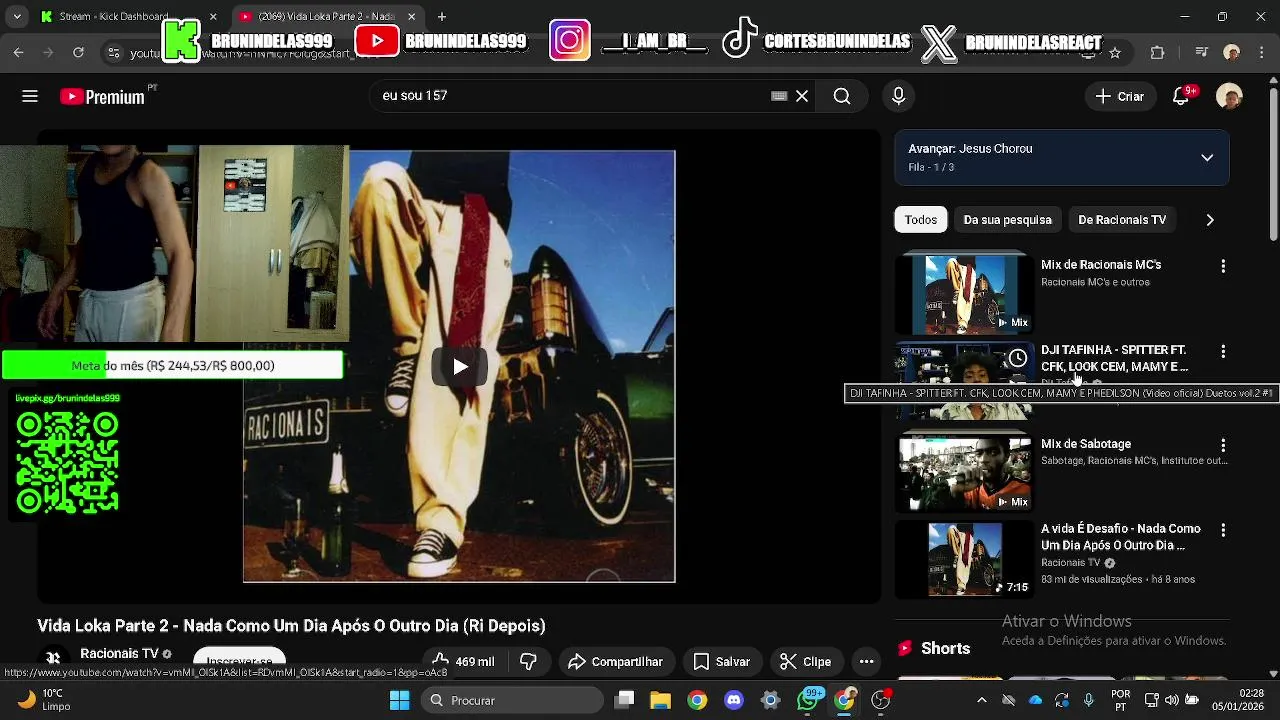1280x720 pixels.
Task: Open YouTube notifications bell
Action: click(1181, 96)
